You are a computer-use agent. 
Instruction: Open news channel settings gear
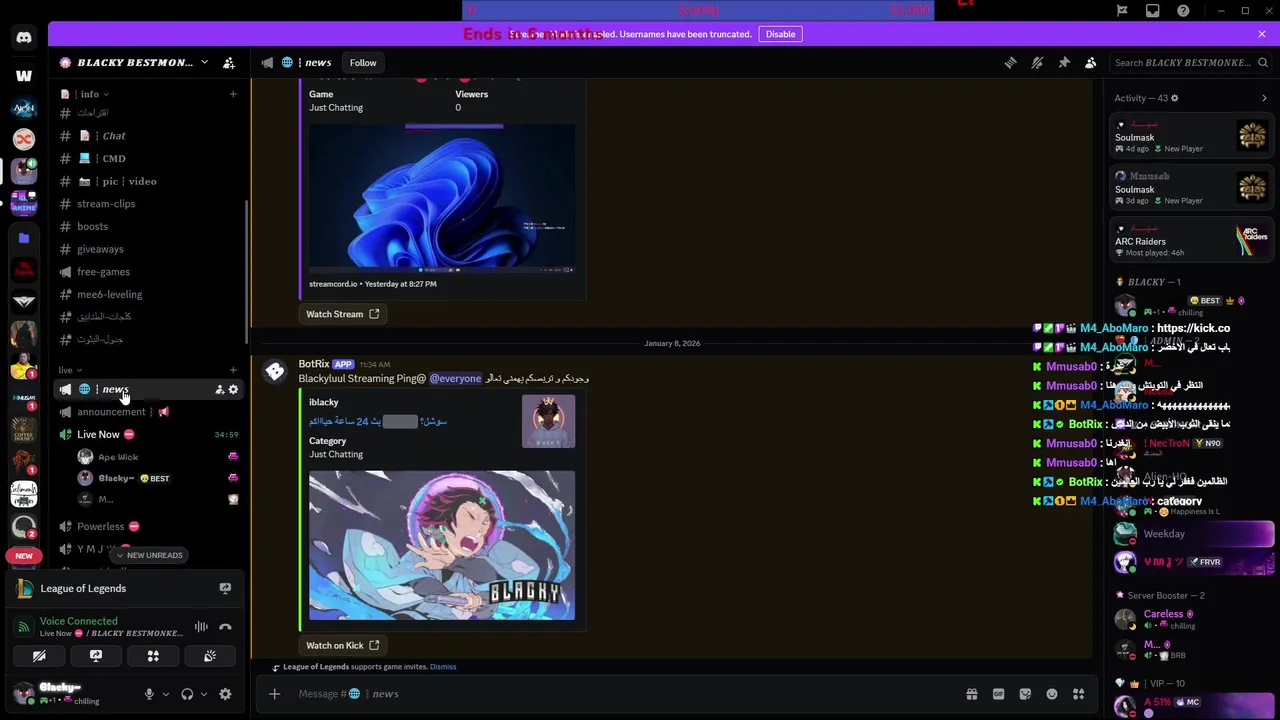tap(233, 390)
